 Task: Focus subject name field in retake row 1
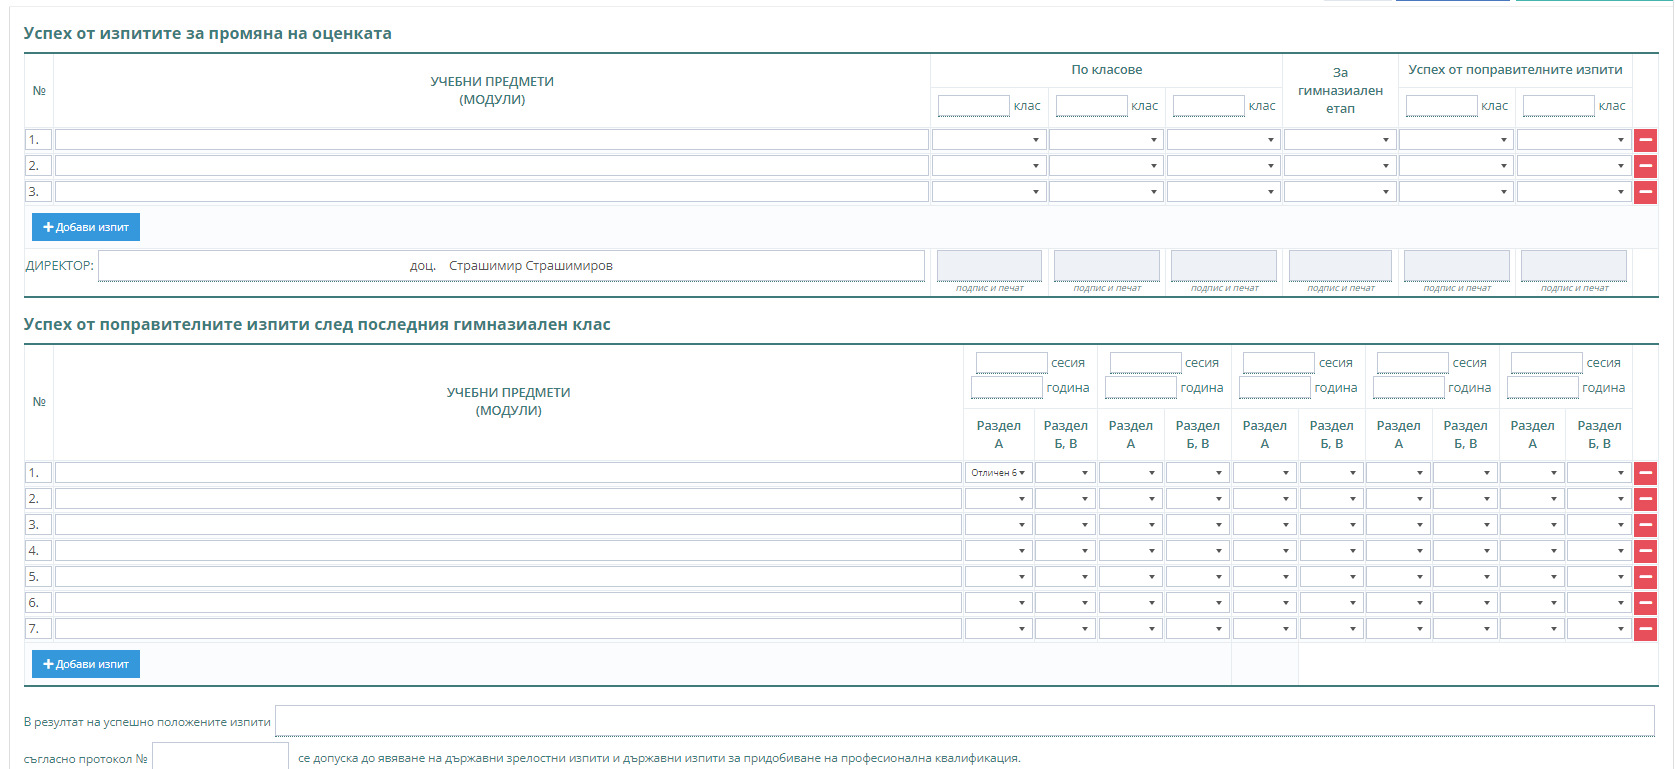click(x=508, y=473)
